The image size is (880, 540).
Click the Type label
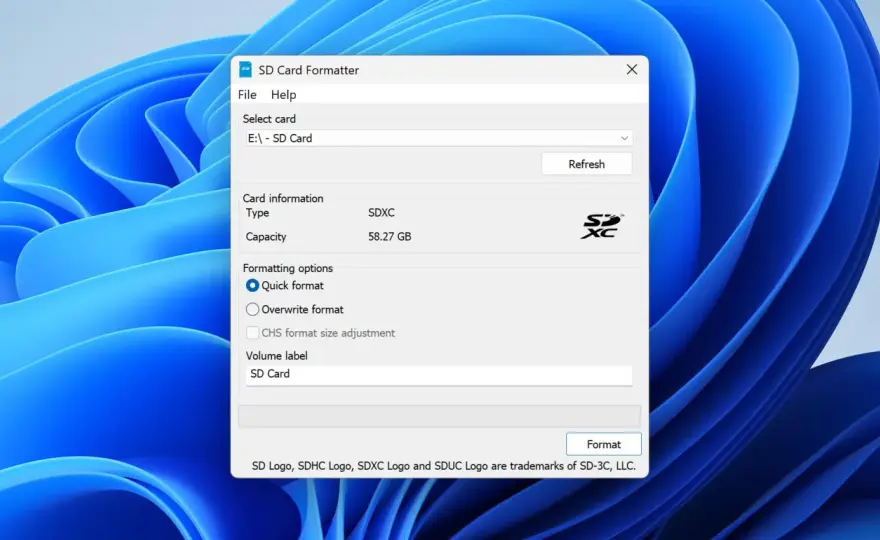[x=257, y=213]
